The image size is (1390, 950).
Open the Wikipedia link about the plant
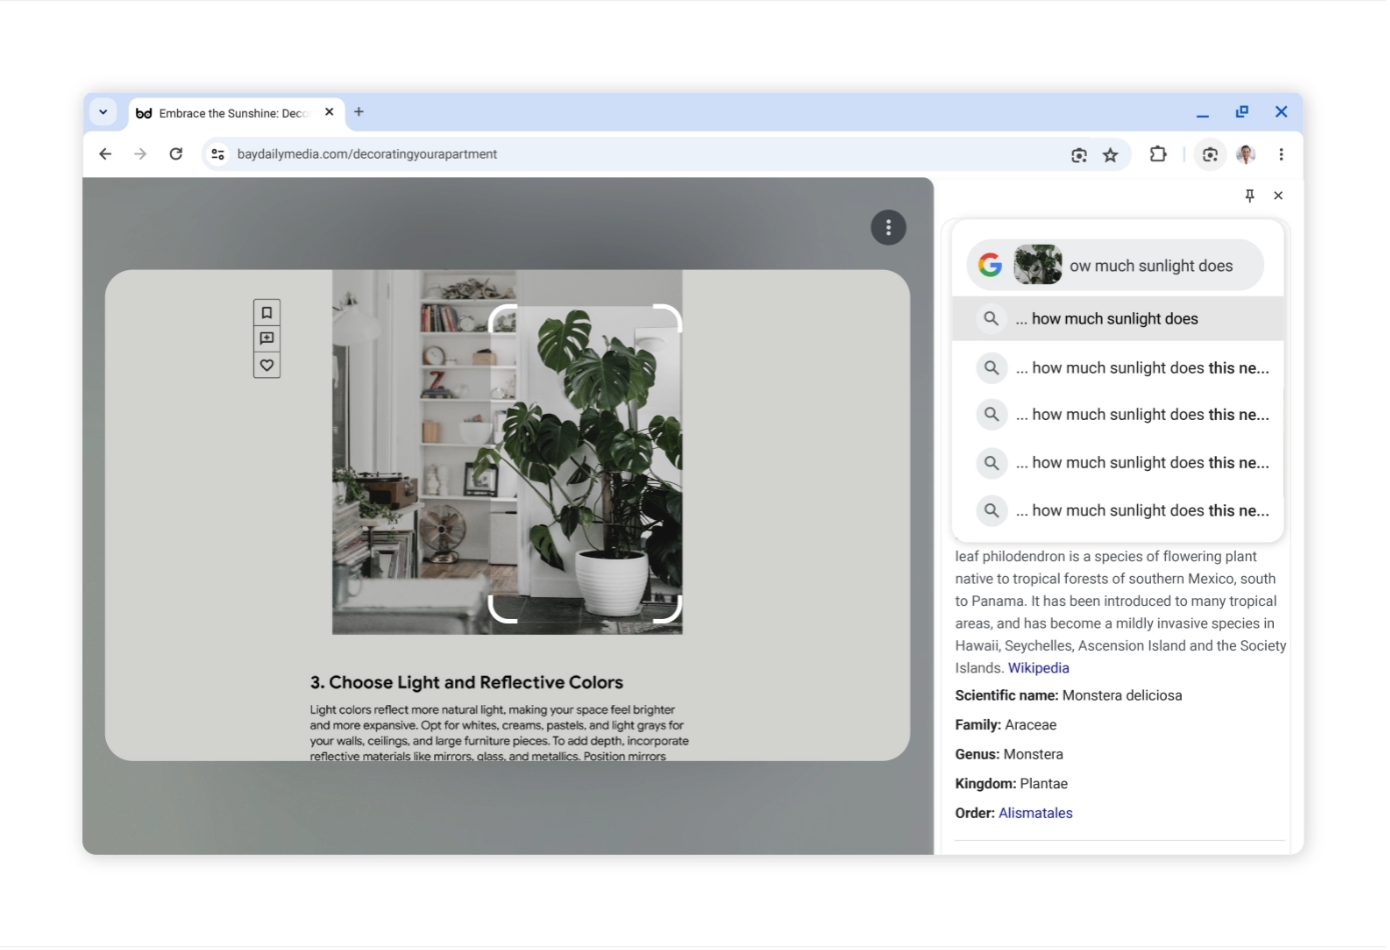point(1038,667)
